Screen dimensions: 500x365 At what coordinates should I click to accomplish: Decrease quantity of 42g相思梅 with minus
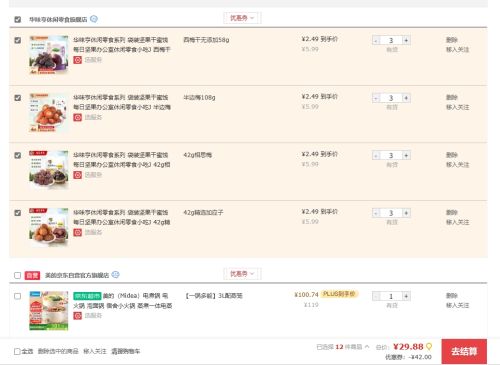pos(376,155)
